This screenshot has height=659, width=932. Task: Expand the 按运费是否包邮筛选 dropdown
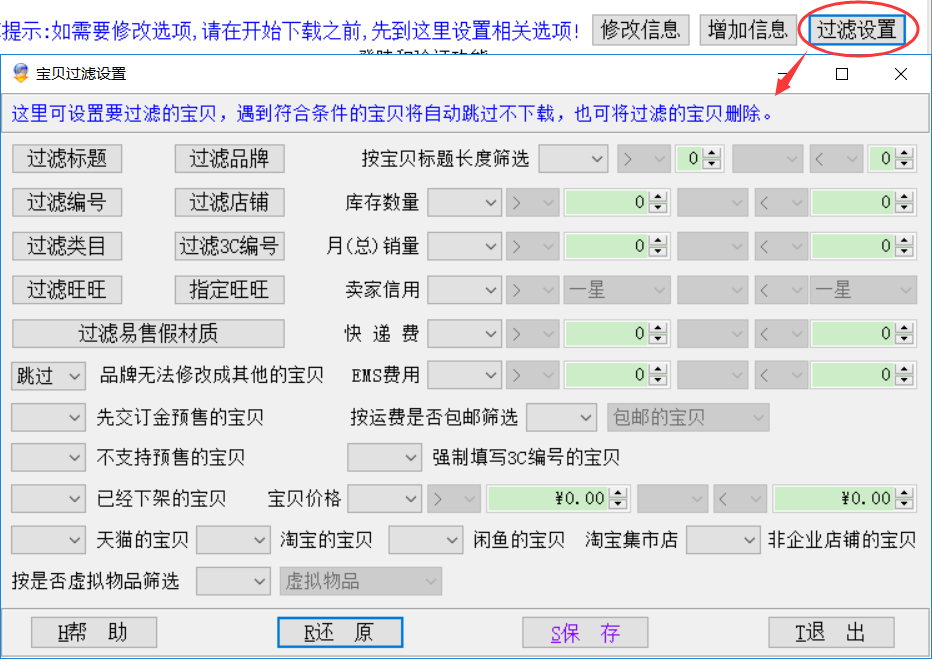(x=562, y=417)
